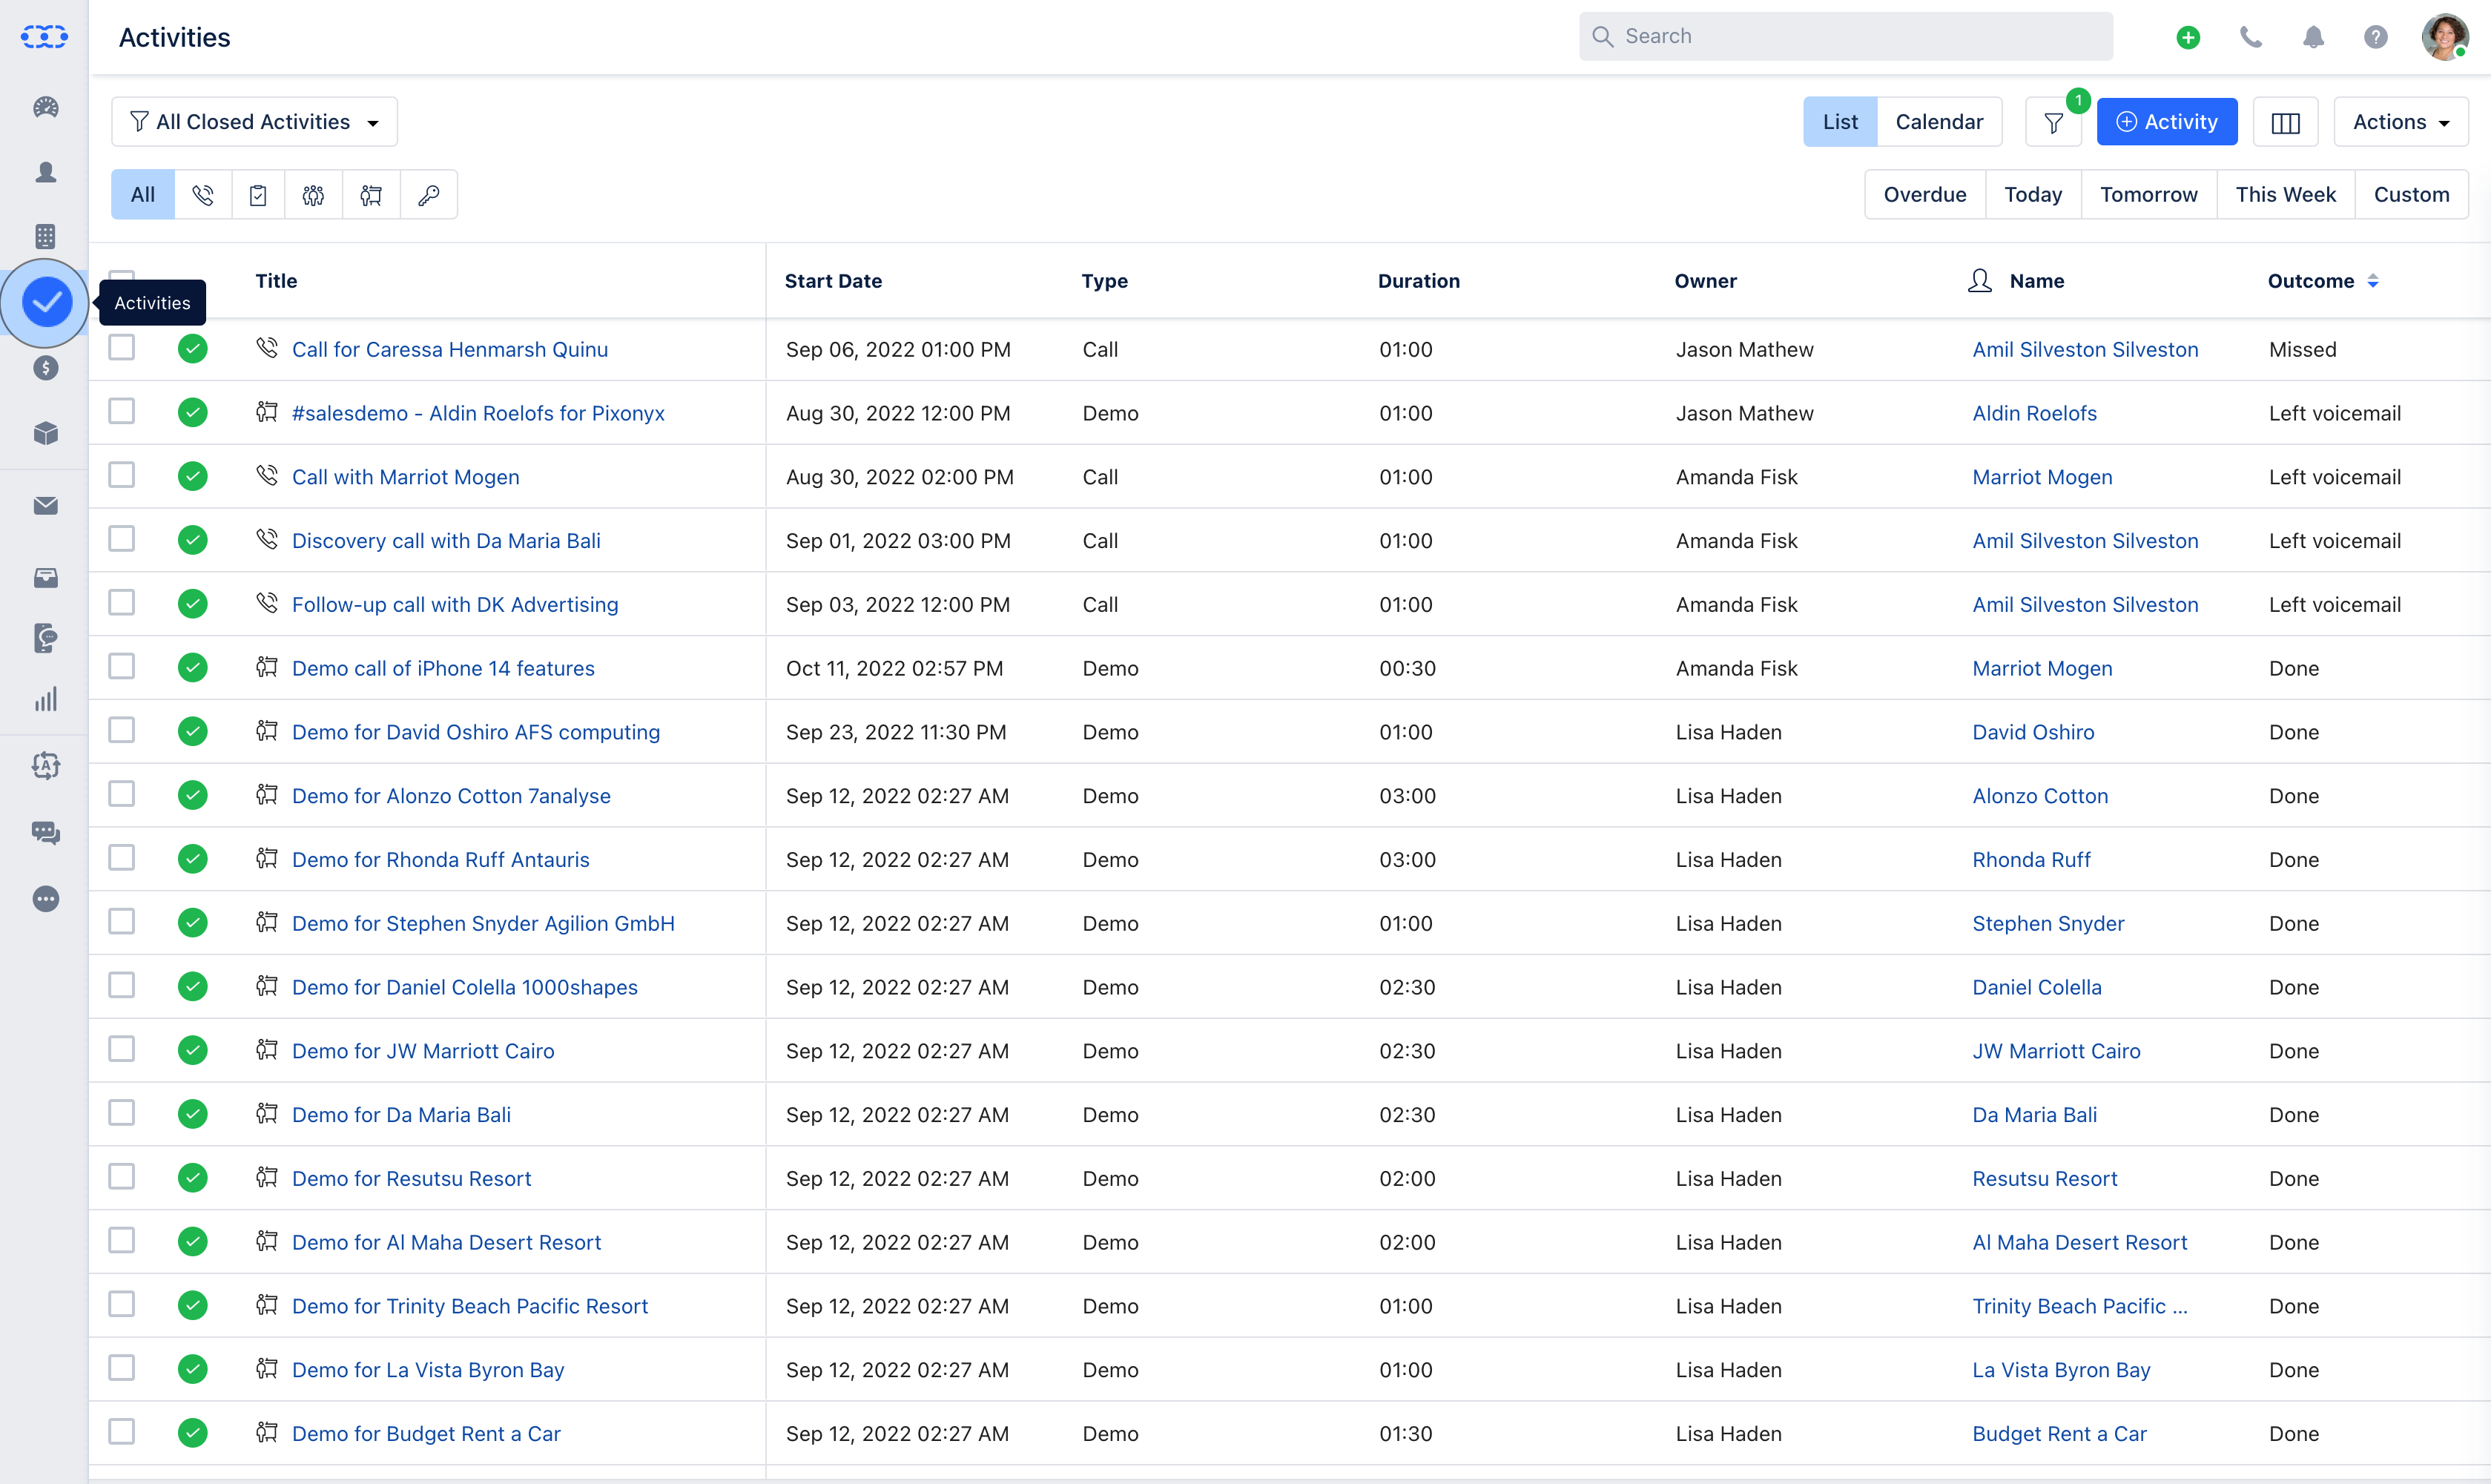This screenshot has height=1484, width=2491.
Task: Click green completed status for Call with Marriot Mogen
Action: (193, 476)
